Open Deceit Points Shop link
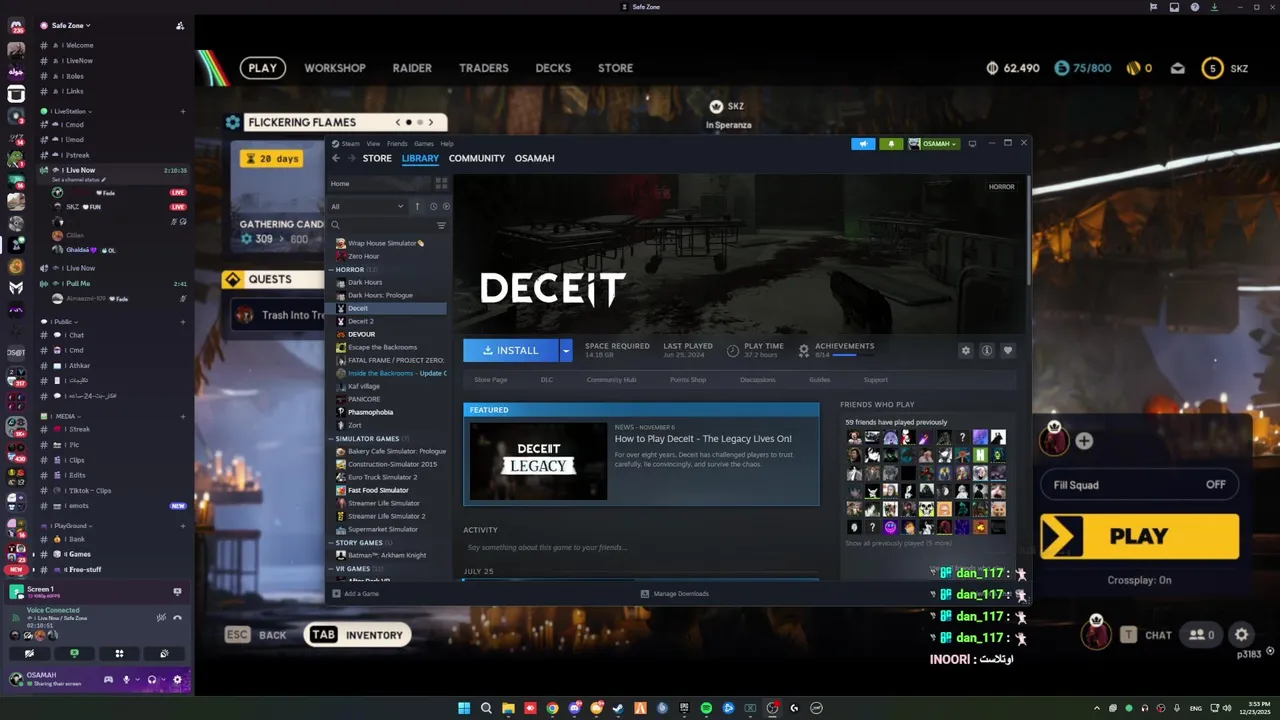This screenshot has height=720, width=1280. [688, 380]
